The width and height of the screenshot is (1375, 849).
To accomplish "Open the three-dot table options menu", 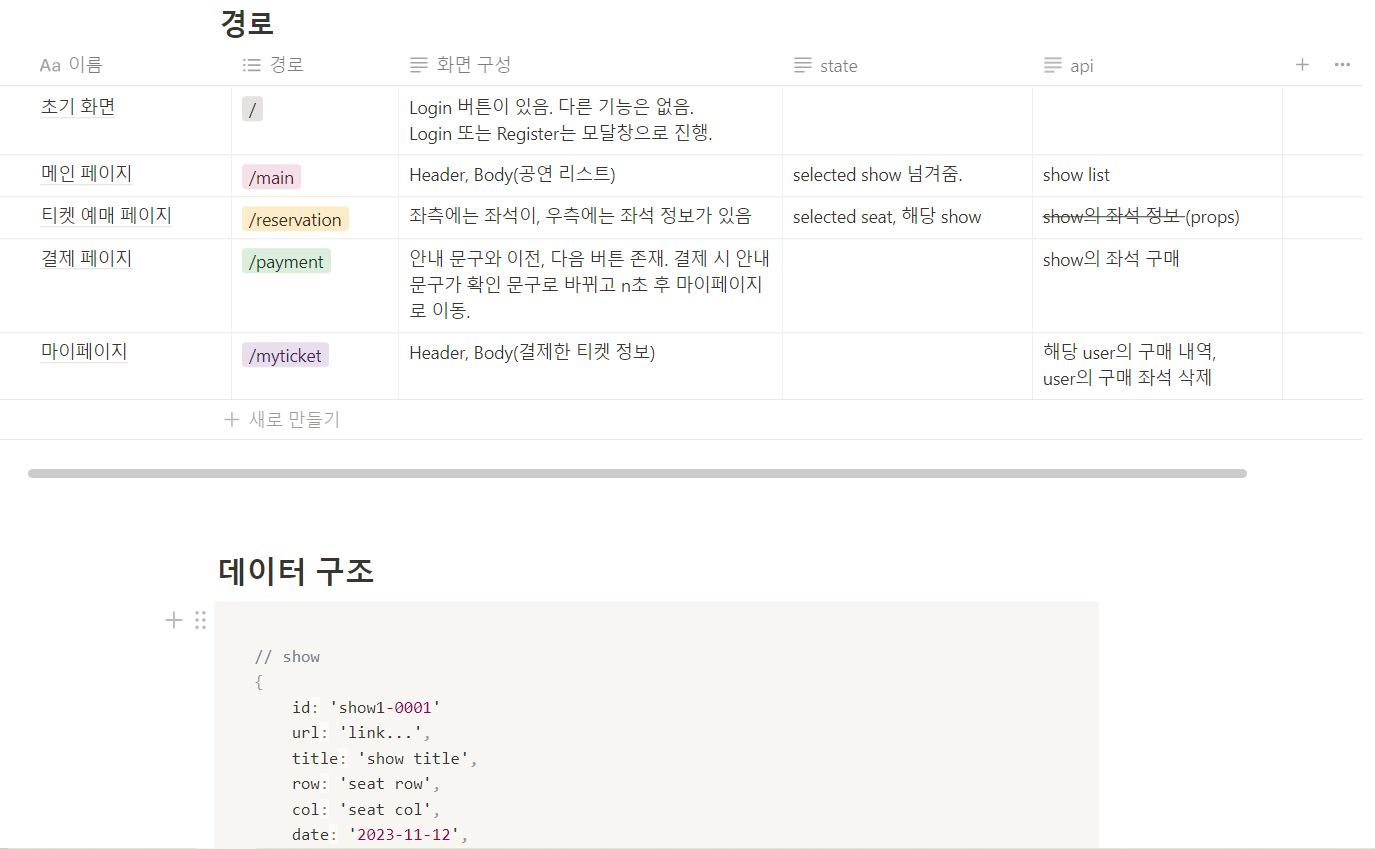I will click(x=1342, y=65).
